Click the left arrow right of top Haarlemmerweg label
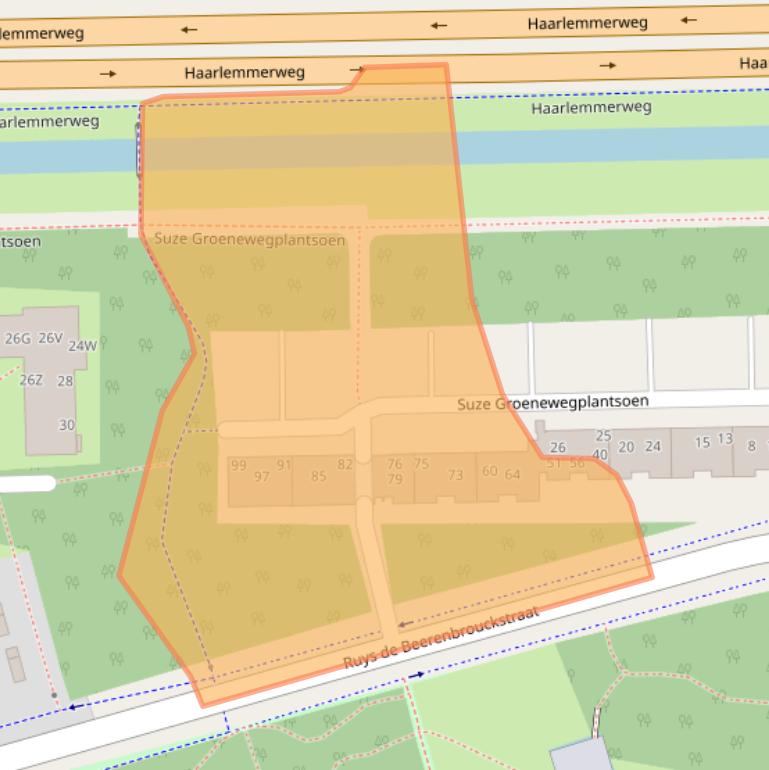This screenshot has width=769, height=770. click(x=687, y=19)
